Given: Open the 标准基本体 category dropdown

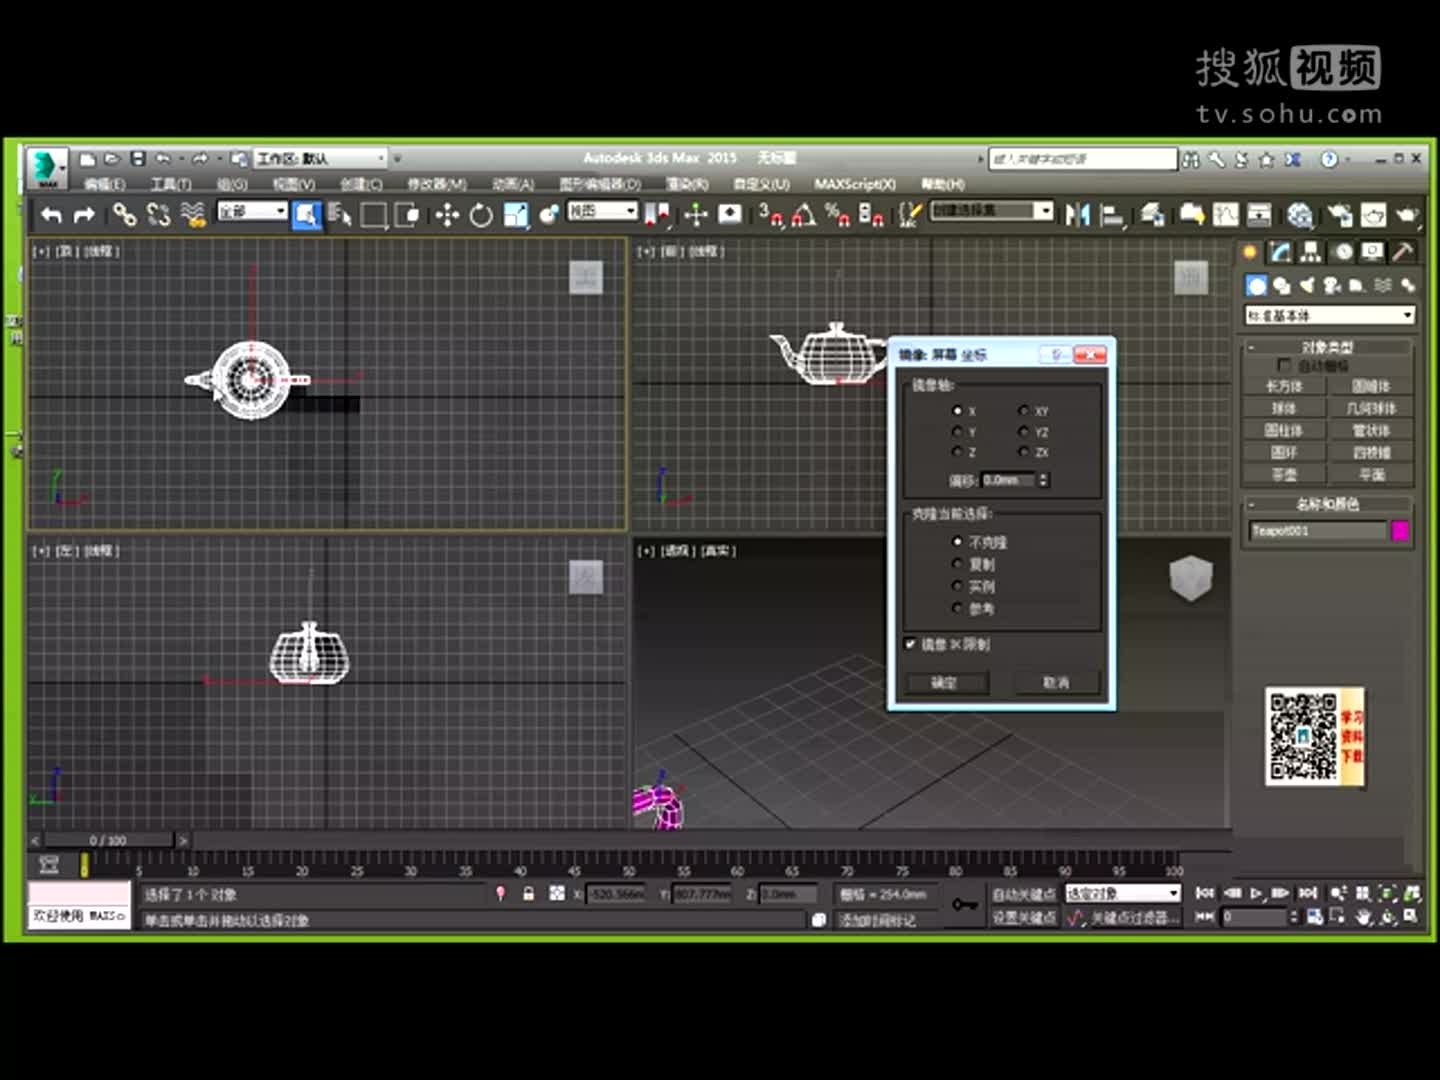Looking at the screenshot, I should coord(1328,314).
